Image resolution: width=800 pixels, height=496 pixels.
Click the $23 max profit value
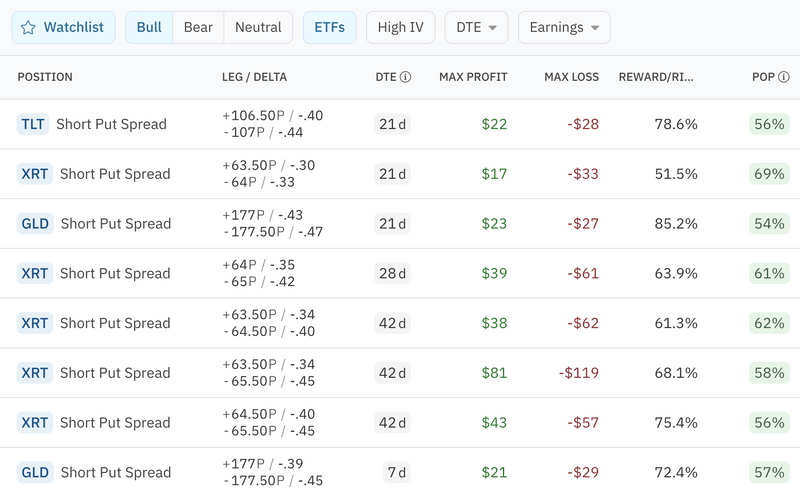494,224
